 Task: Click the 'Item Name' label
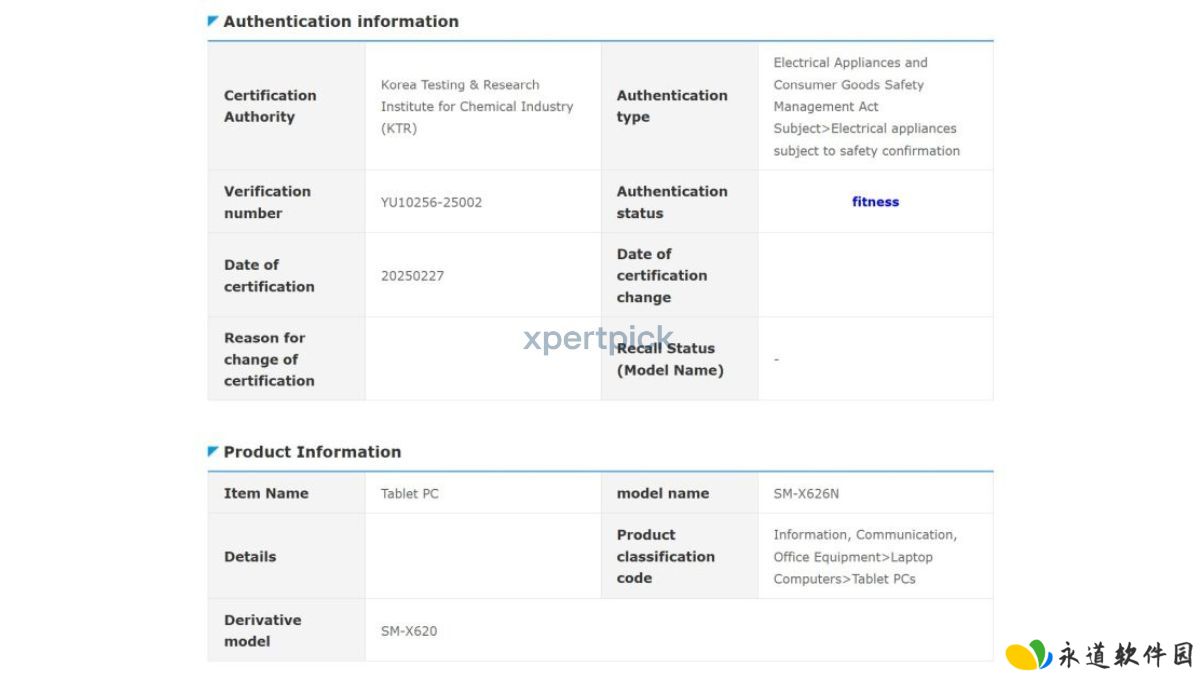(266, 493)
